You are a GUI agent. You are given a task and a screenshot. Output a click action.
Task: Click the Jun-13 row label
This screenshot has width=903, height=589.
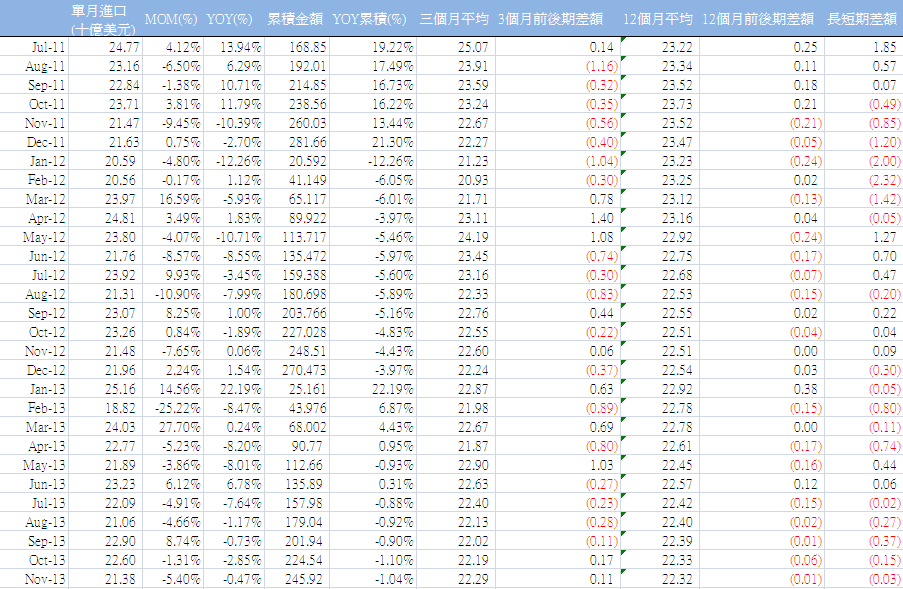click(47, 484)
